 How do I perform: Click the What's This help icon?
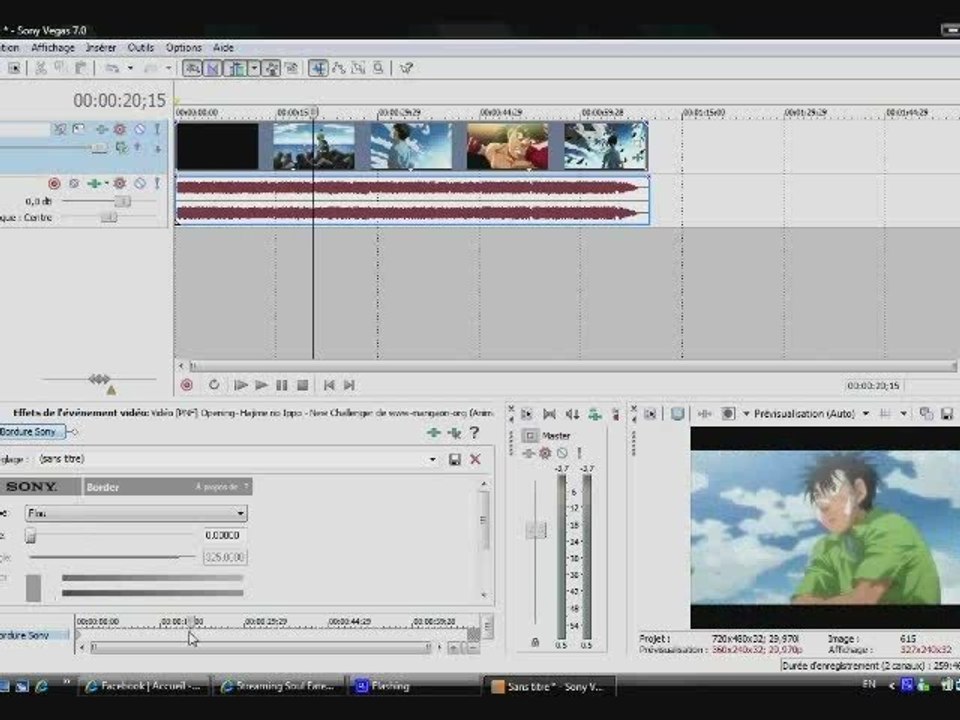point(406,68)
